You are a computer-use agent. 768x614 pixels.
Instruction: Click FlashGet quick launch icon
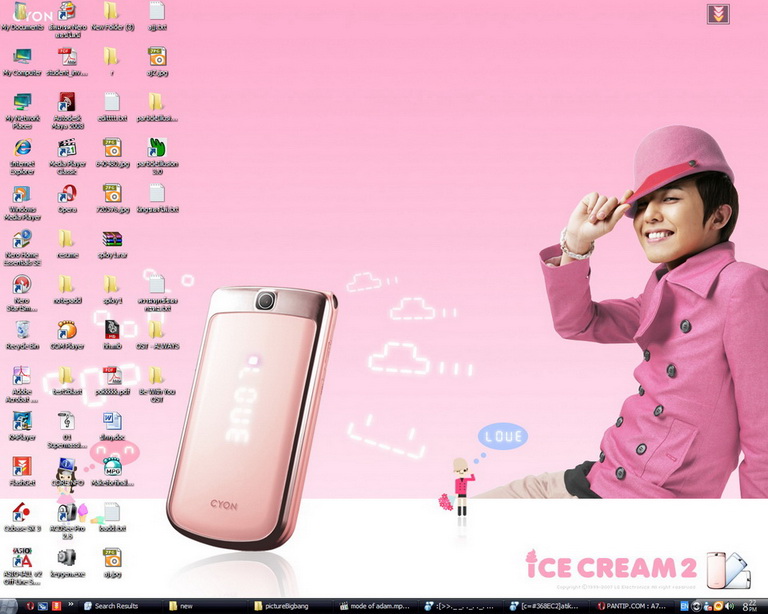tap(56, 606)
